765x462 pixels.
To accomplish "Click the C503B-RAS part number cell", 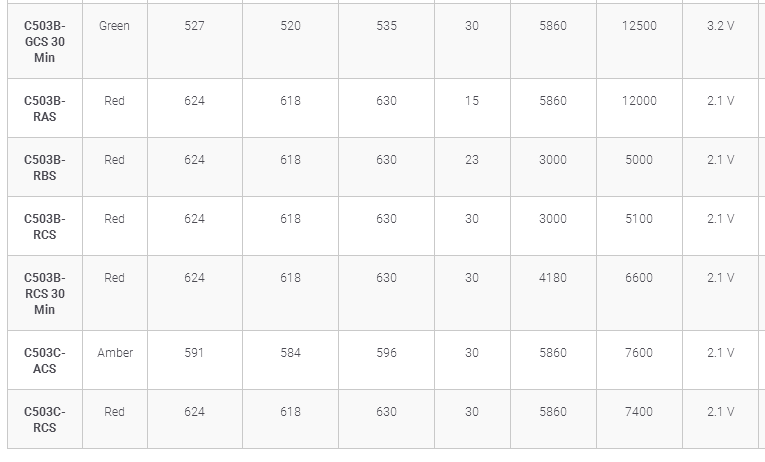I will 44,108.
